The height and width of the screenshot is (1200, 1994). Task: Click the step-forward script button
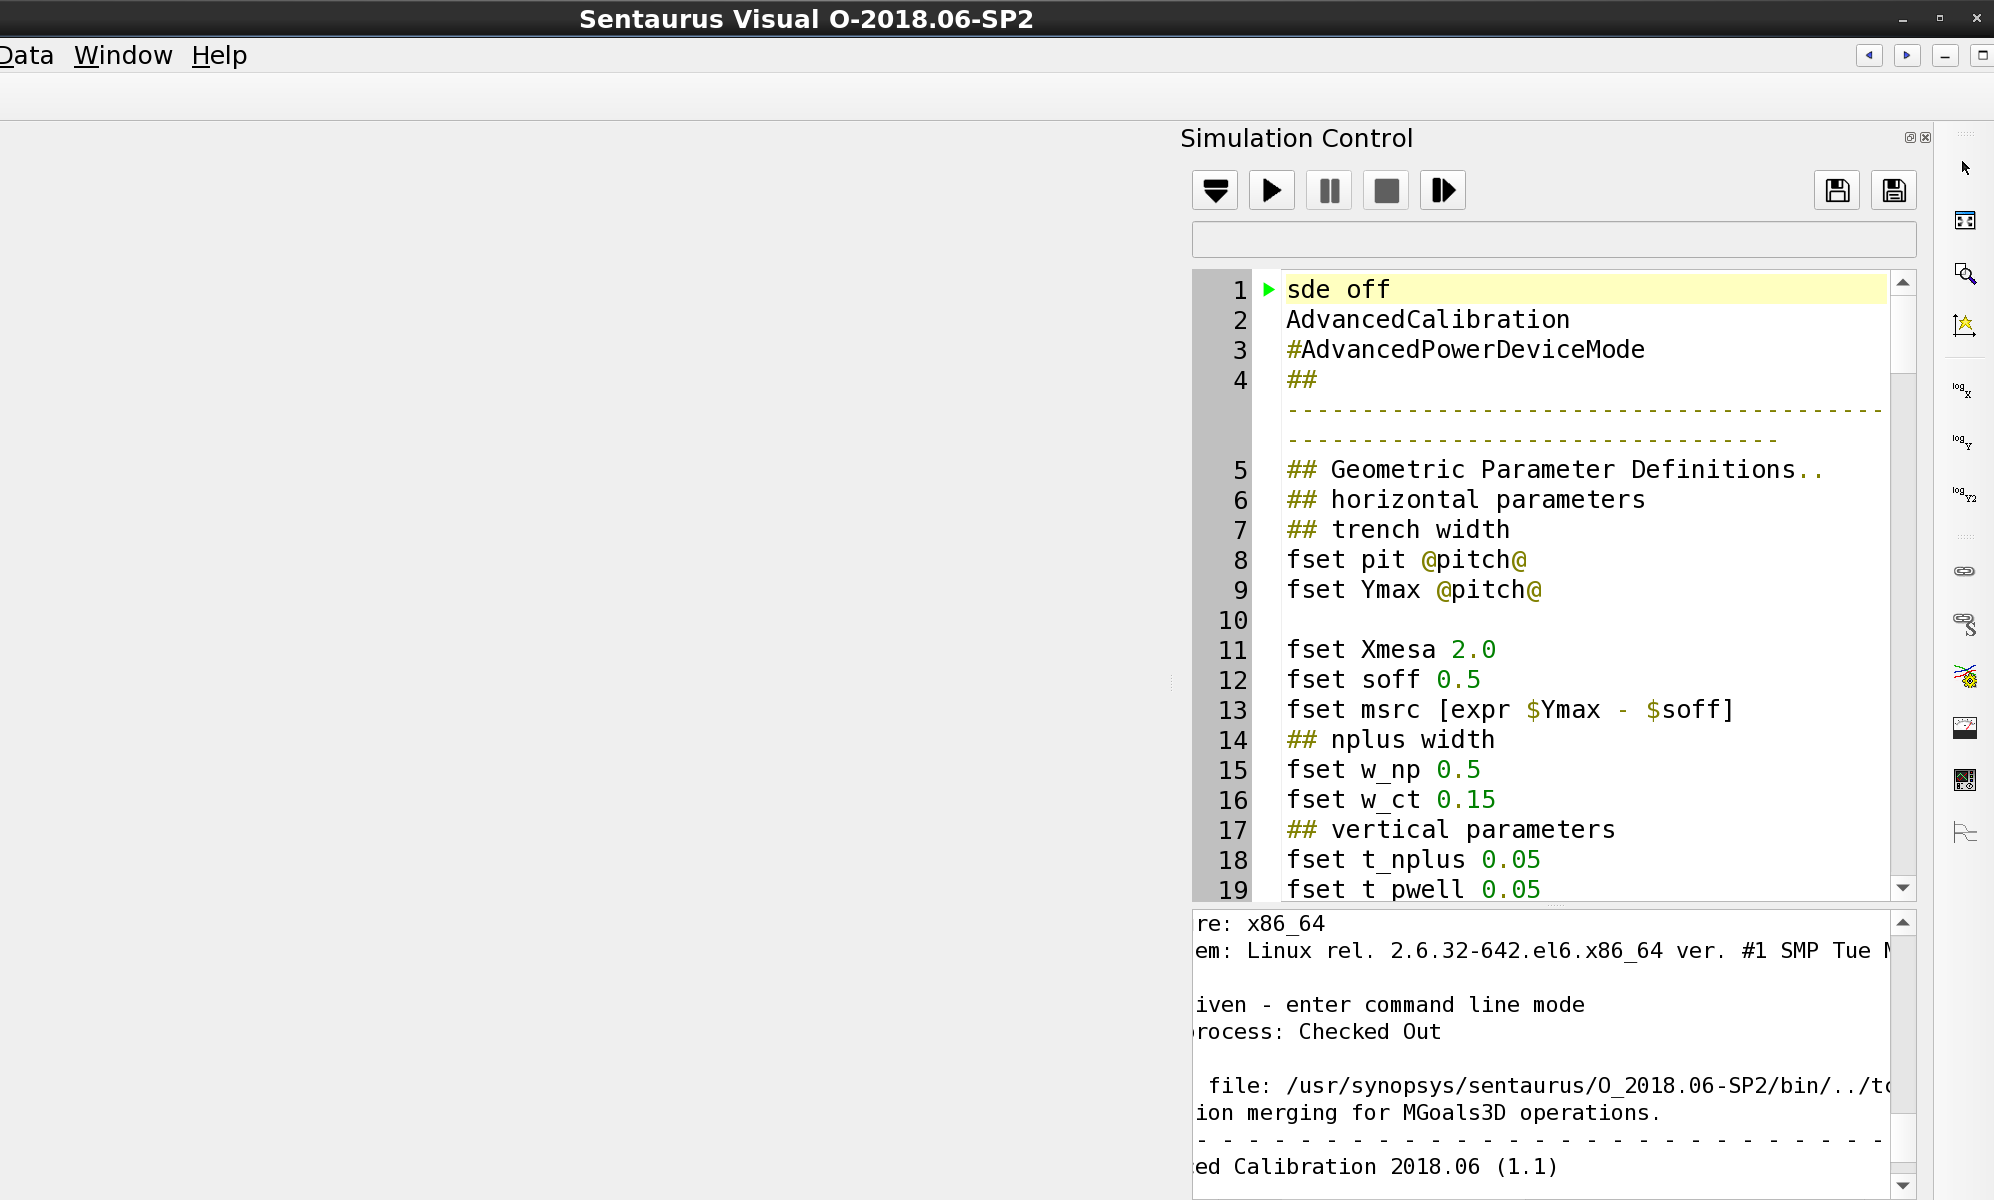pyautogui.click(x=1443, y=190)
